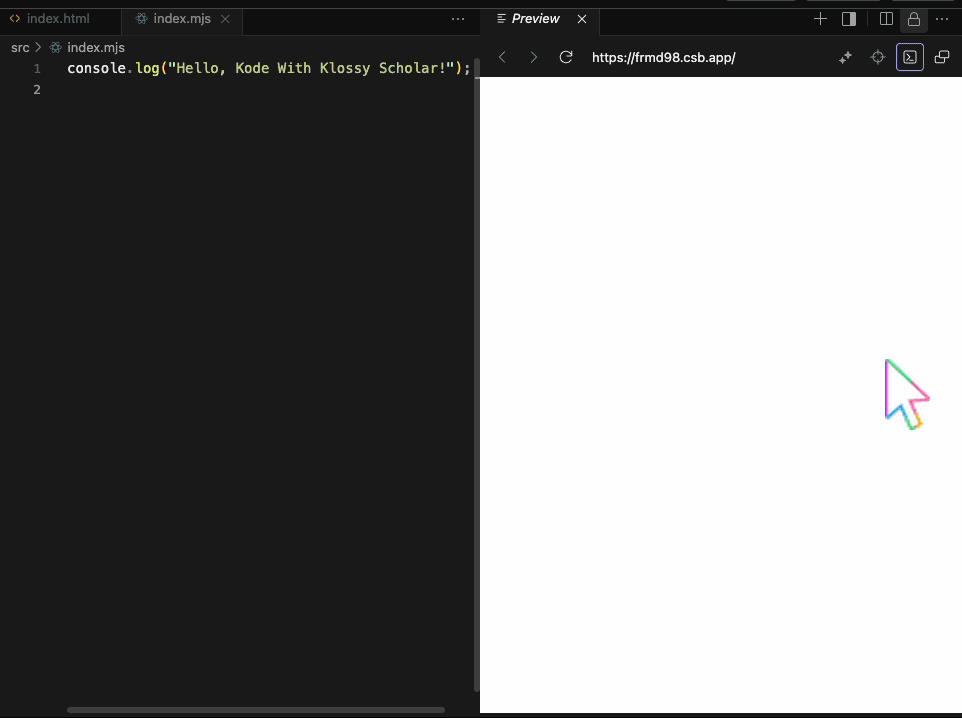Viewport: 962px width, 718px height.
Task: Click the src breadcrumb folder
Action: coord(20,48)
